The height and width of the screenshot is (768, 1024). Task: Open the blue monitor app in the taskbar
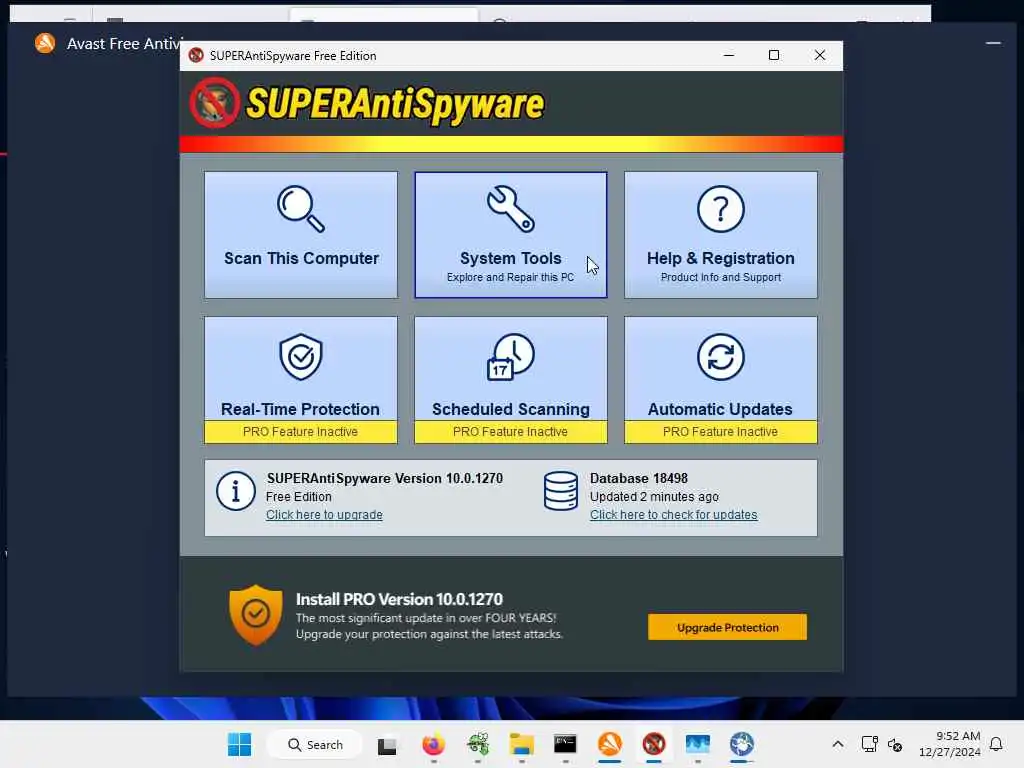(x=697, y=744)
